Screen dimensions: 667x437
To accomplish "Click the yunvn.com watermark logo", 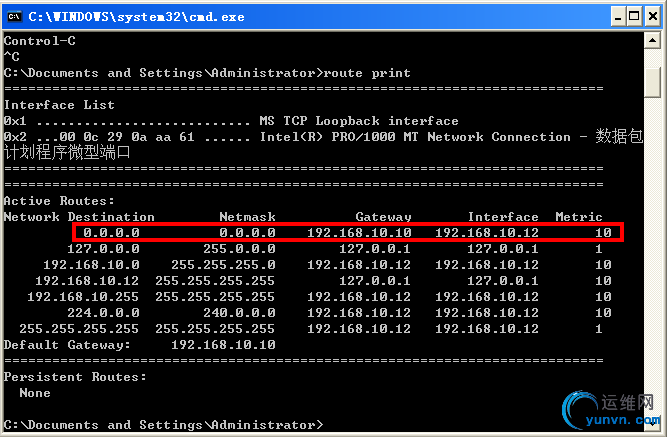I will pos(610,410).
